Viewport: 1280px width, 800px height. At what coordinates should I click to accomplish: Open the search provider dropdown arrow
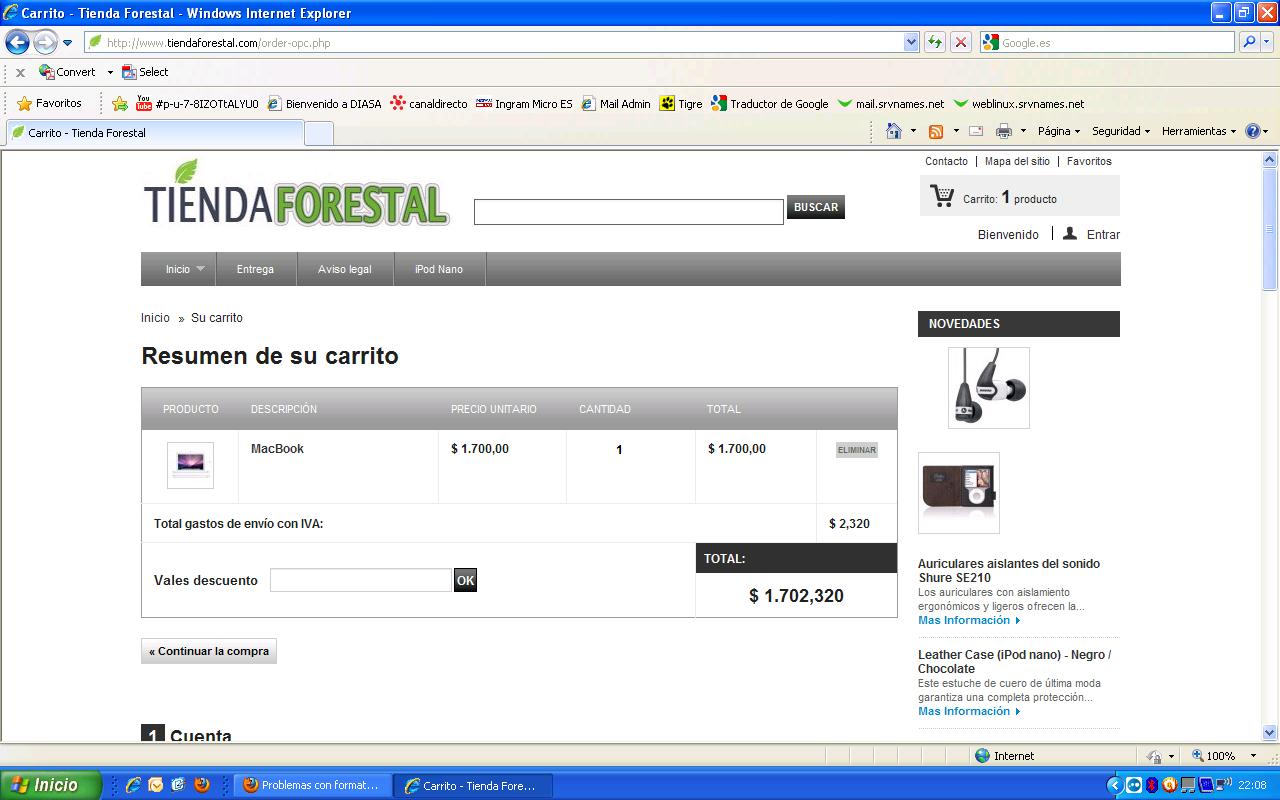tap(1267, 43)
